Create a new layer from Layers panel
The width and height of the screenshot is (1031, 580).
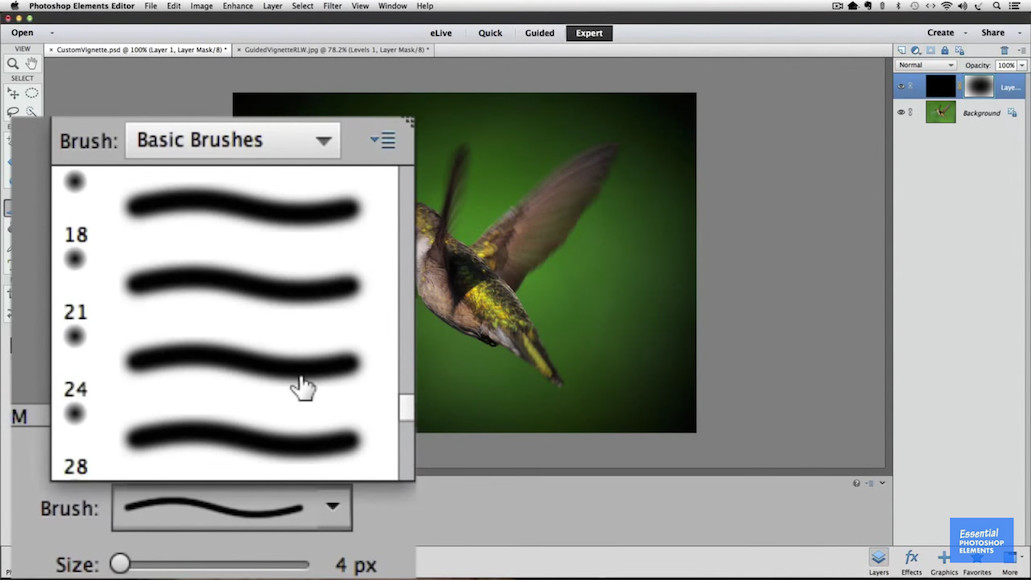click(x=901, y=51)
